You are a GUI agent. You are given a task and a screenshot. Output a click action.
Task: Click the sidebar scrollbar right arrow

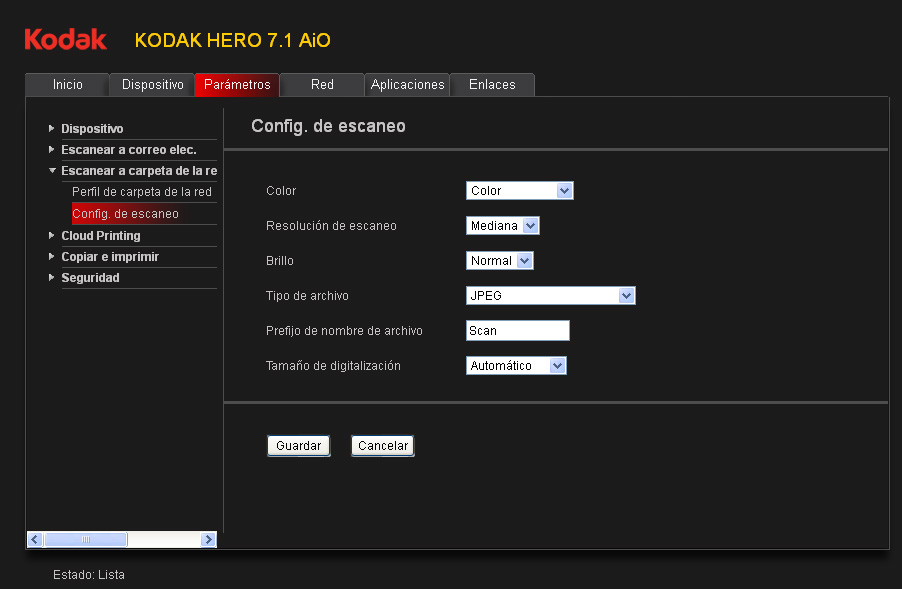[x=209, y=540]
